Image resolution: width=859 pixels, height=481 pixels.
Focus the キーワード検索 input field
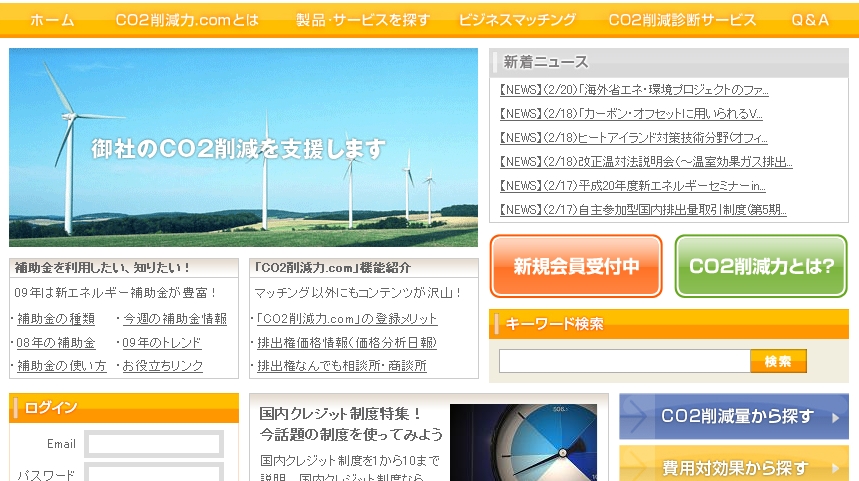pos(625,361)
